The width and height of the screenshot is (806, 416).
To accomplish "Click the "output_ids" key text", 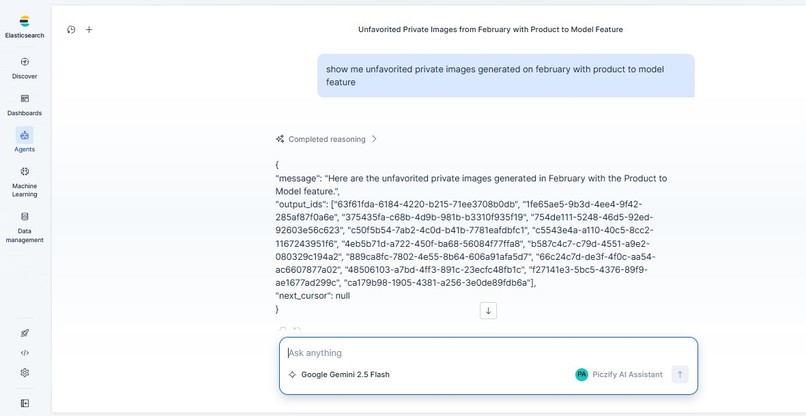I will (x=299, y=204).
